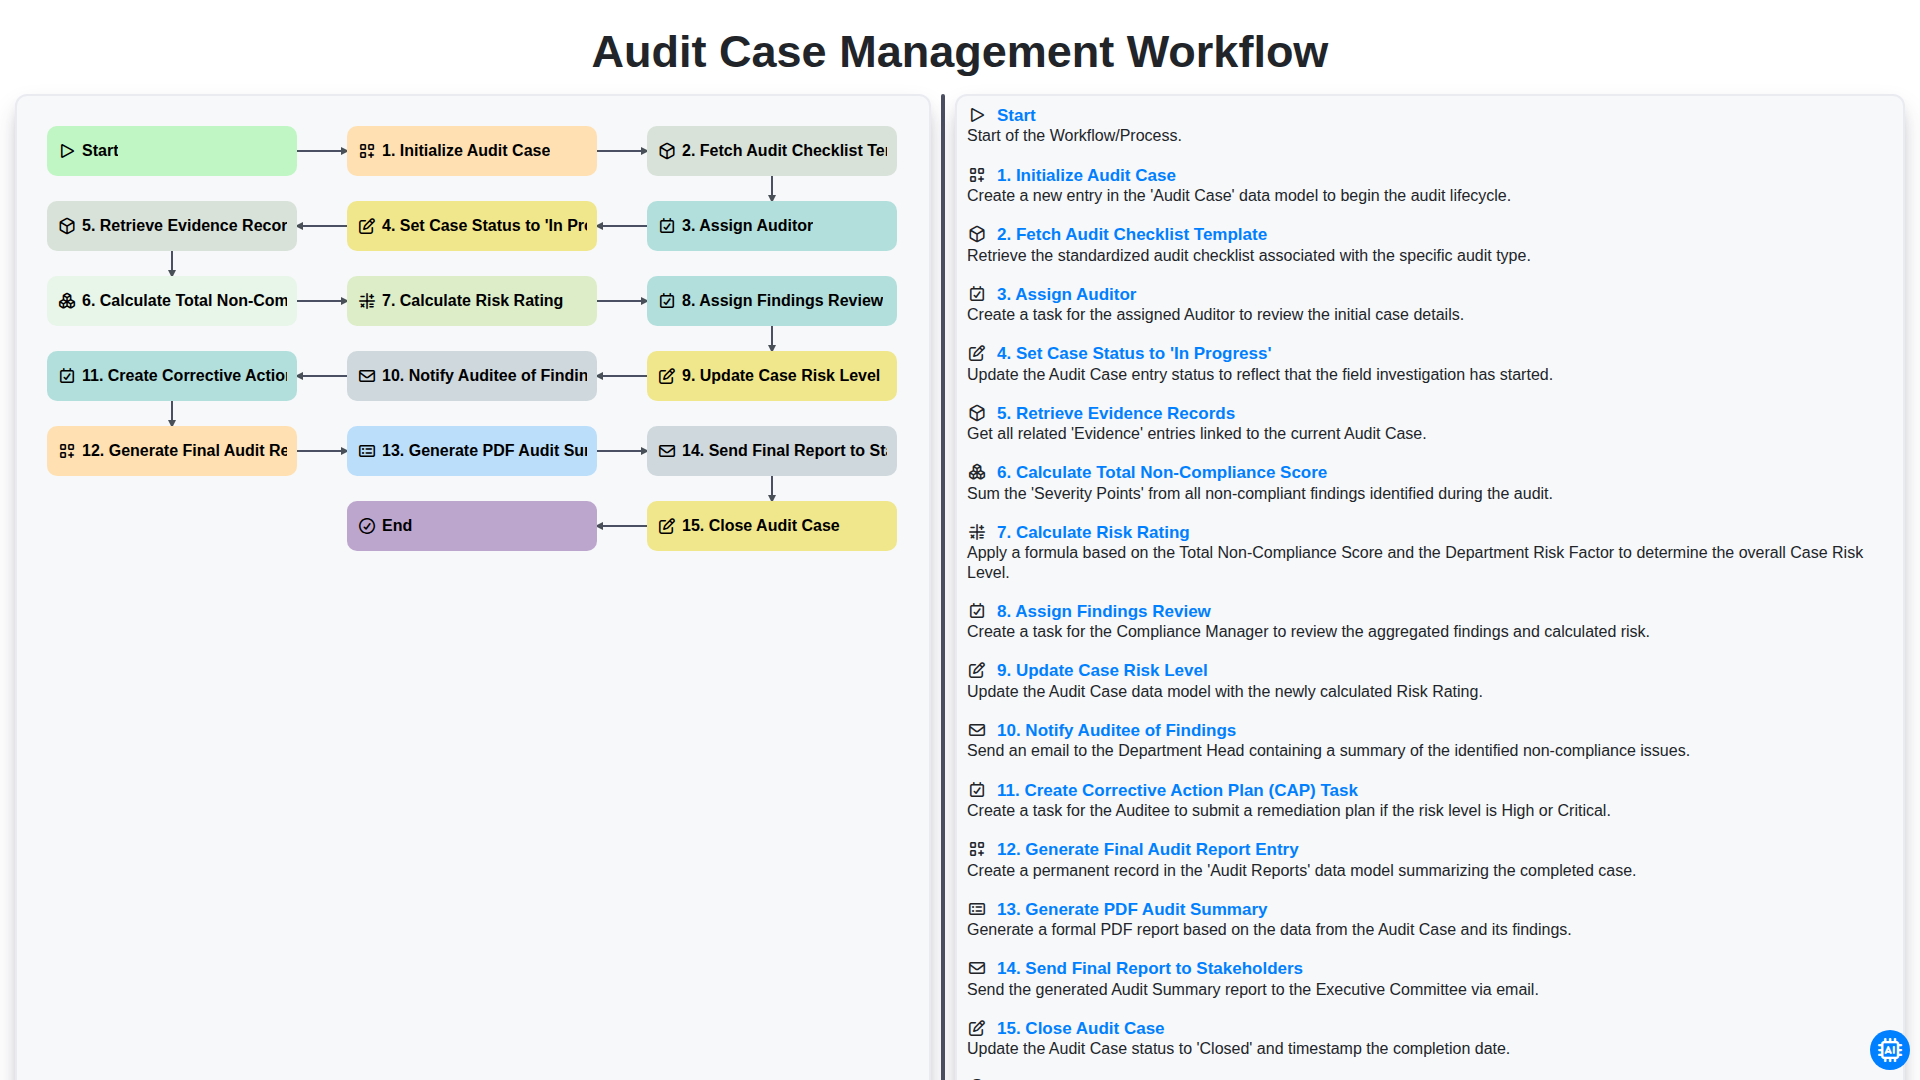
Task: Click the document icon beside Generate PDF Audit Summary entry
Action: coord(977,909)
